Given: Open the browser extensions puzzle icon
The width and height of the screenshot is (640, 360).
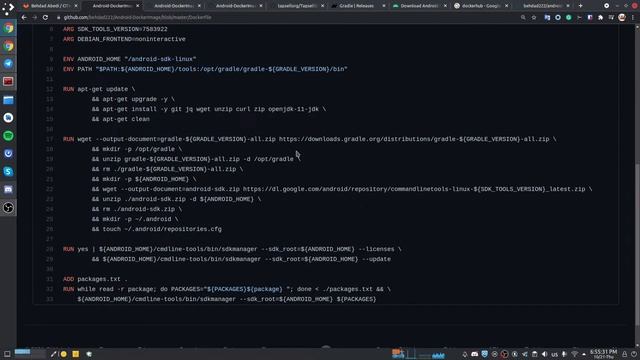Looking at the screenshot, I should pyautogui.click(x=600, y=18).
